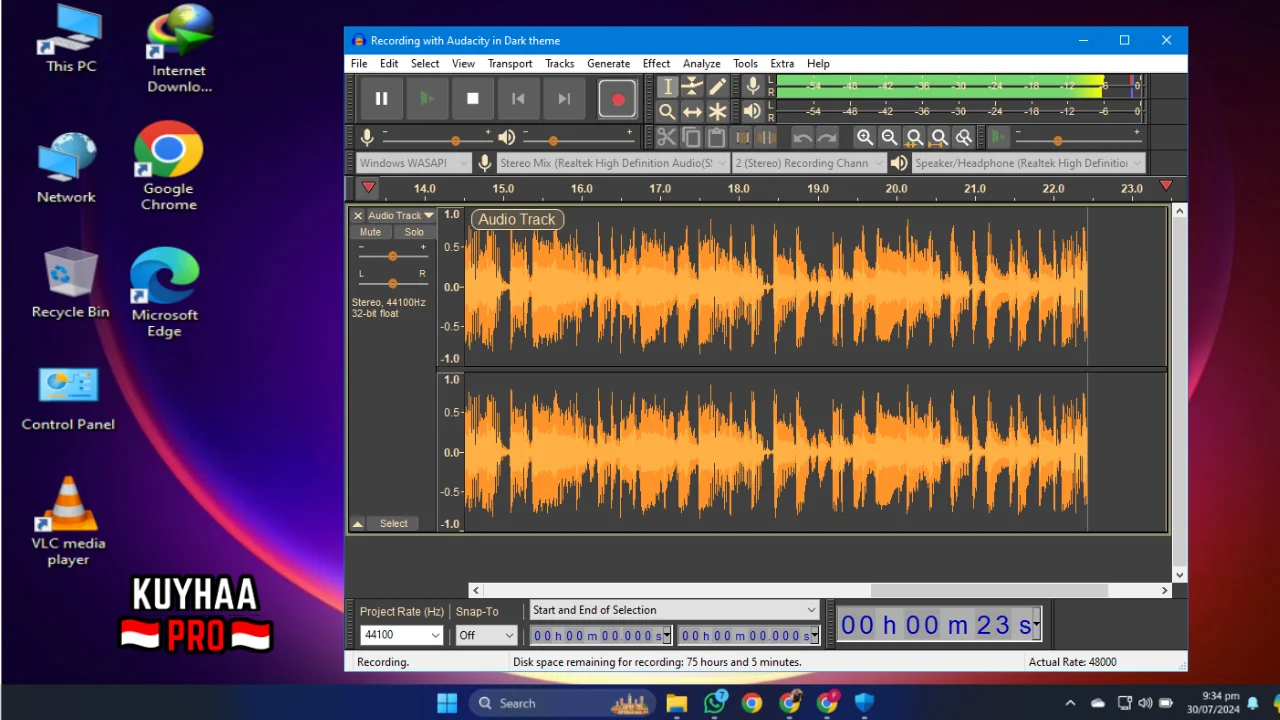1280x720 pixels.
Task: Open the Effect menu
Action: tap(656, 63)
